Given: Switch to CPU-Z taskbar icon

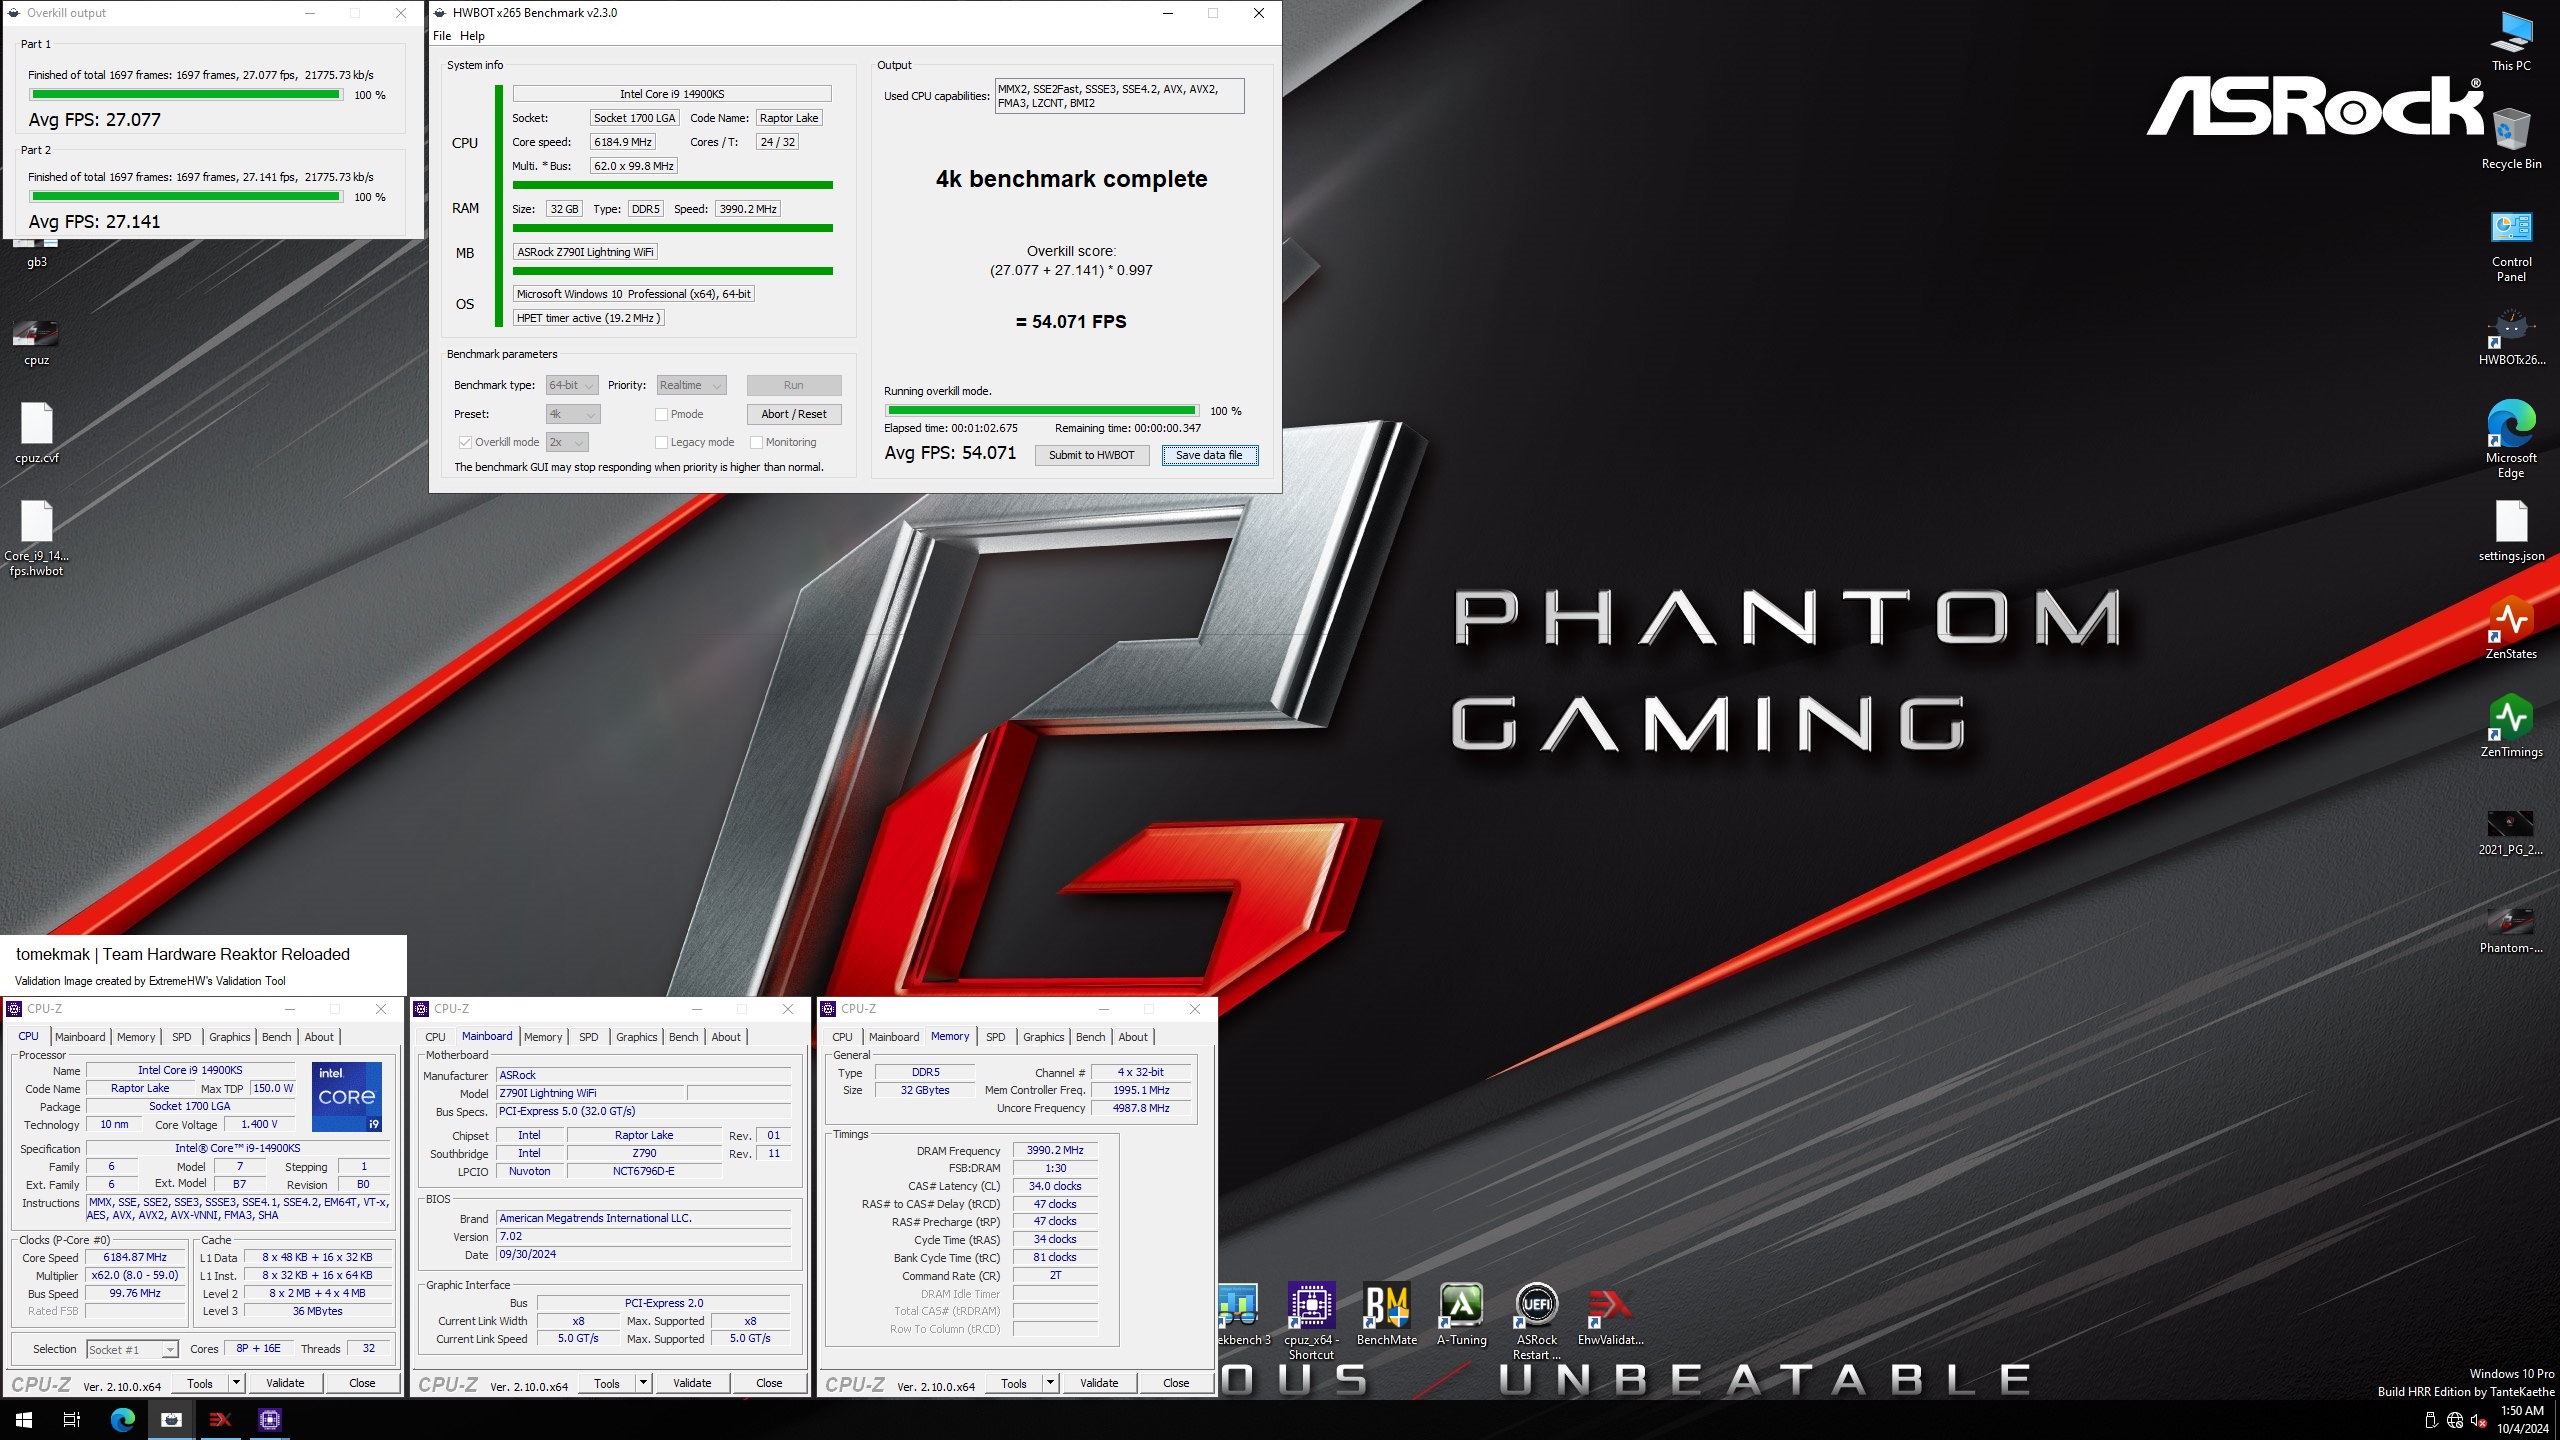Looking at the screenshot, I should 270,1419.
